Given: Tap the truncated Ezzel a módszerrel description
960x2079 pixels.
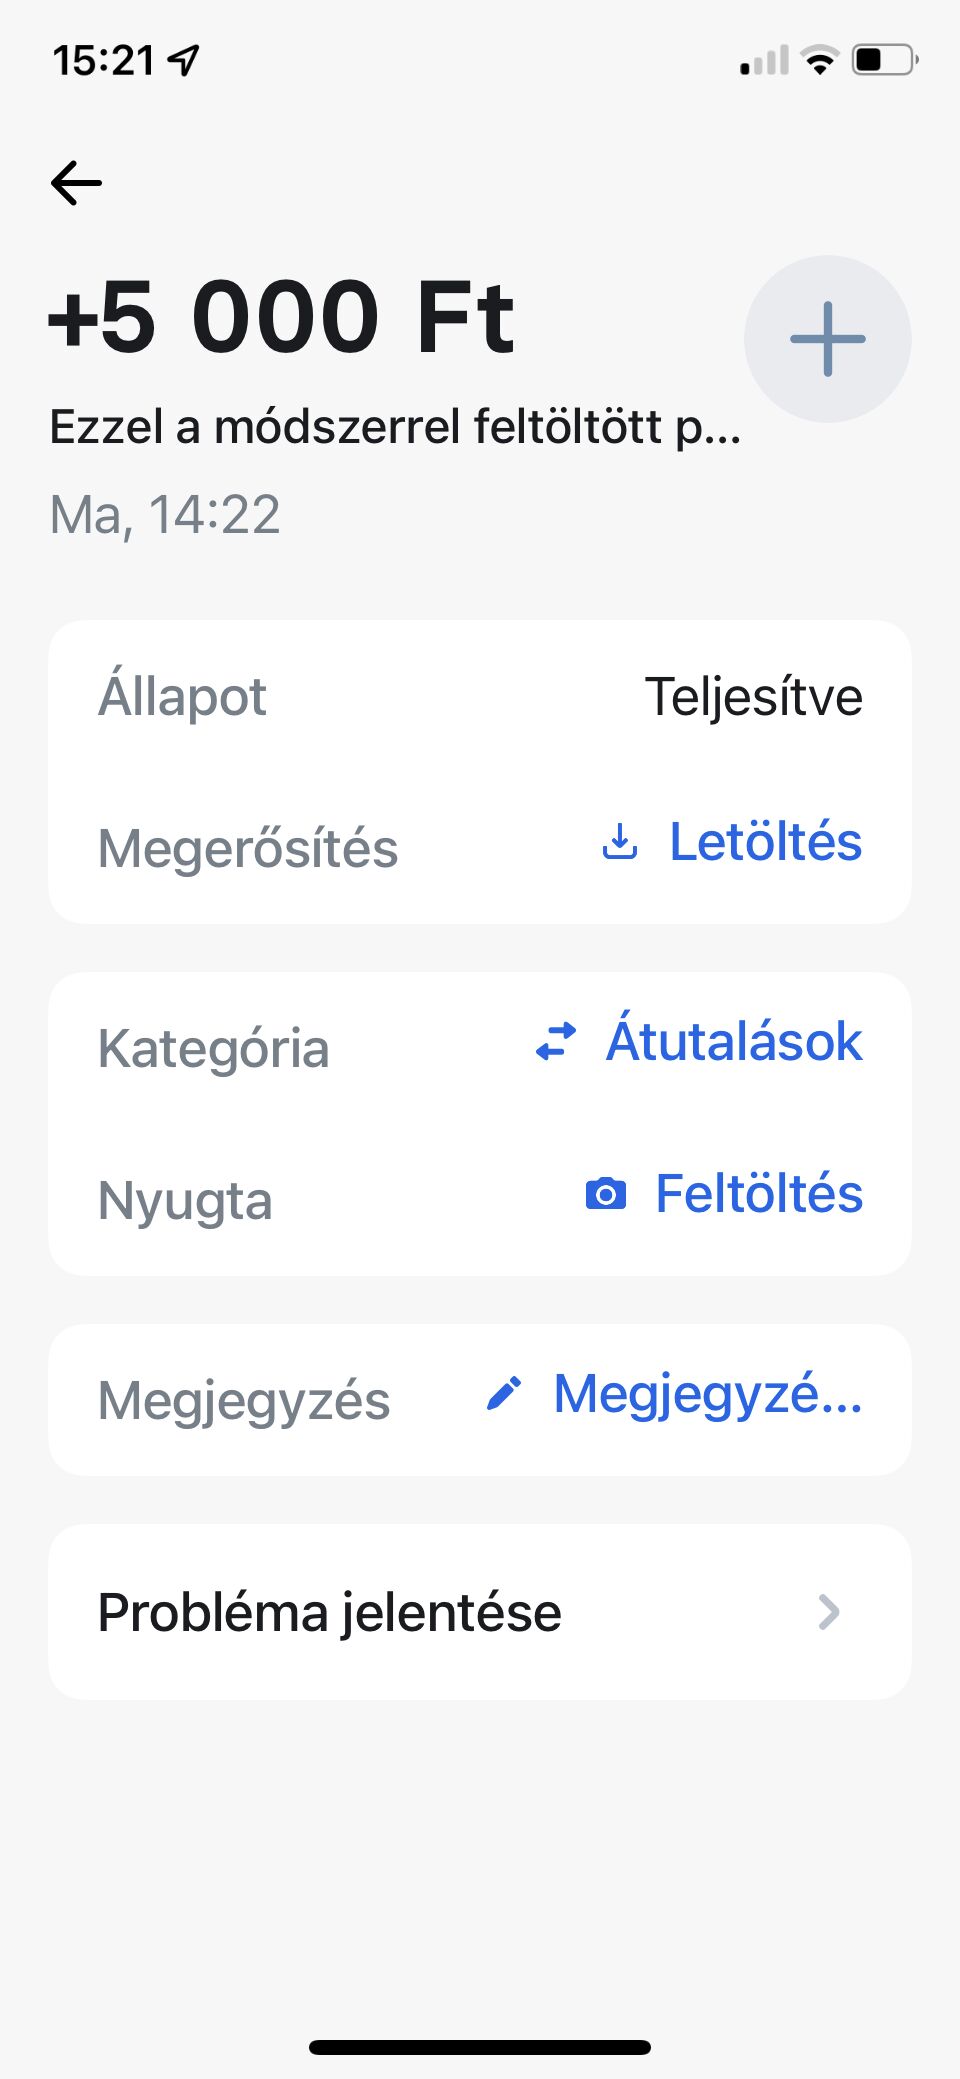Looking at the screenshot, I should [x=395, y=427].
